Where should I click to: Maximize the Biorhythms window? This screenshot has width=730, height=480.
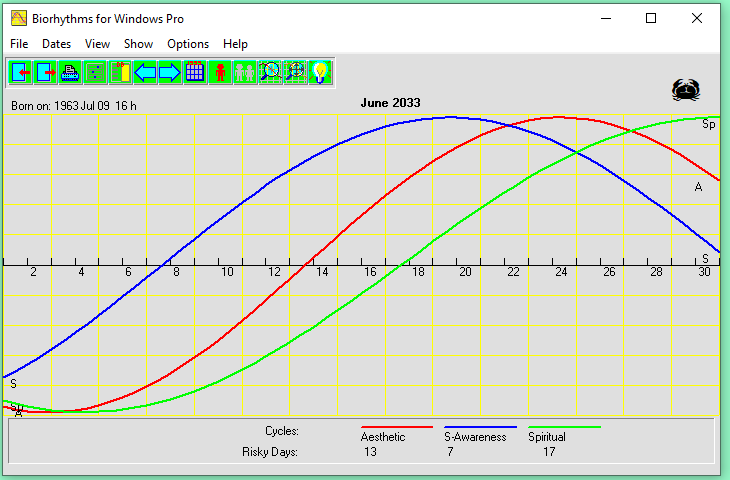[651, 18]
